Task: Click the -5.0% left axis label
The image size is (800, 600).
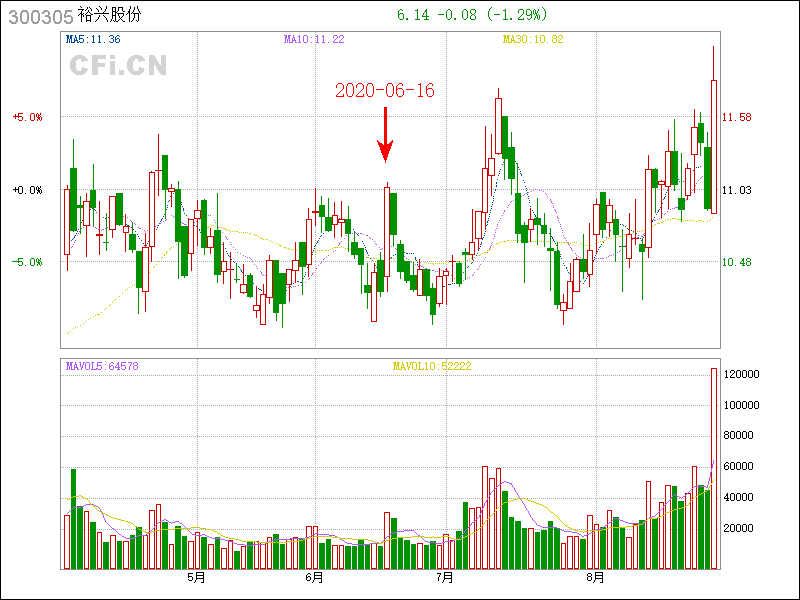Action: click(27, 262)
